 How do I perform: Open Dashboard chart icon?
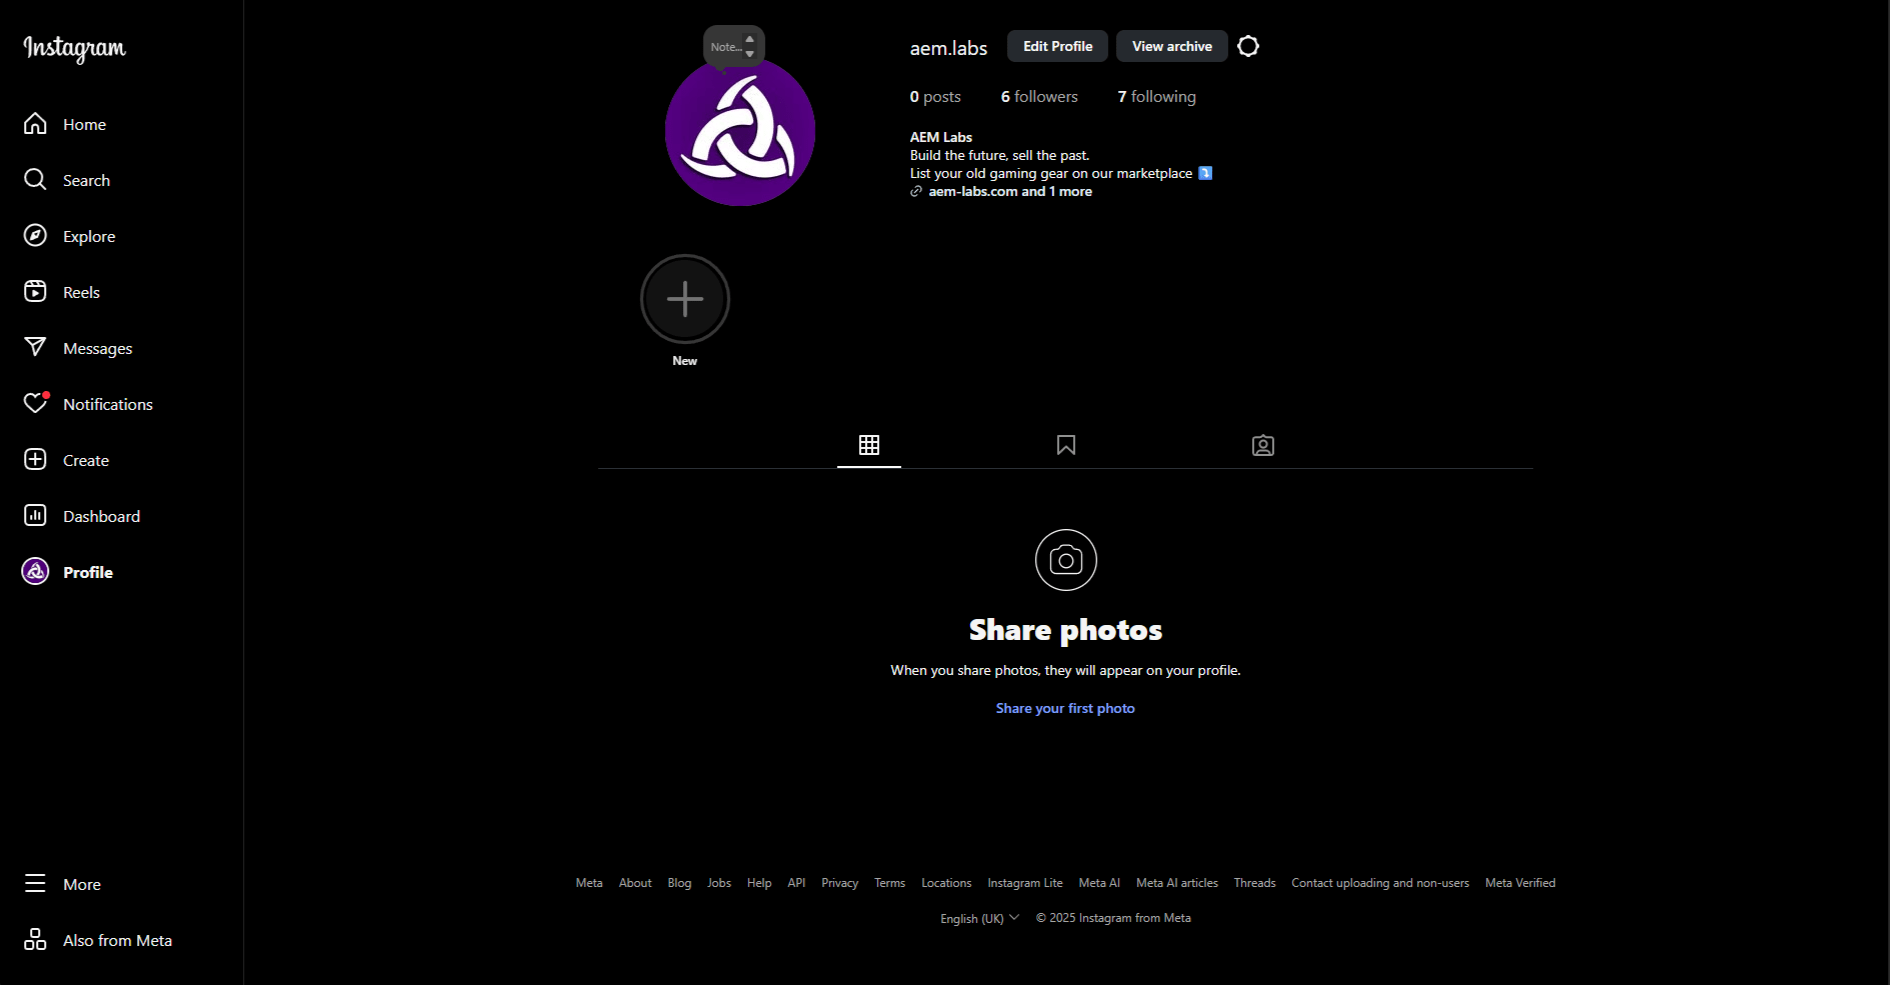click(x=35, y=516)
